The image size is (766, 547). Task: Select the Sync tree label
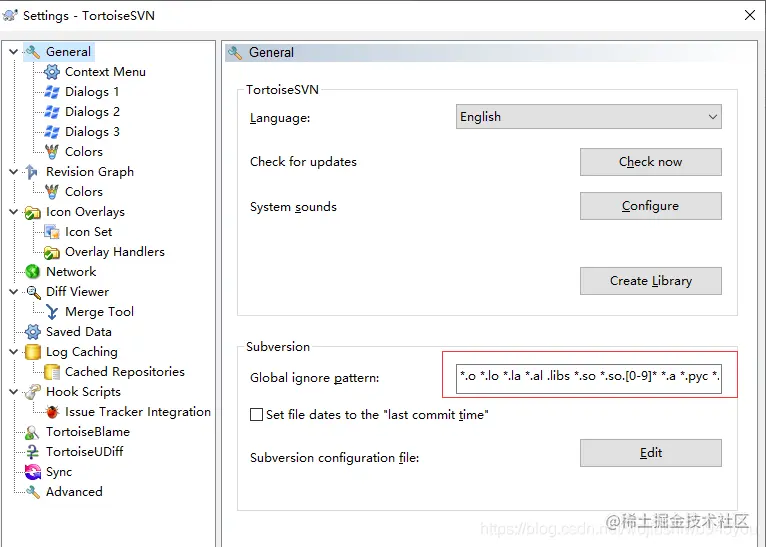click(59, 472)
